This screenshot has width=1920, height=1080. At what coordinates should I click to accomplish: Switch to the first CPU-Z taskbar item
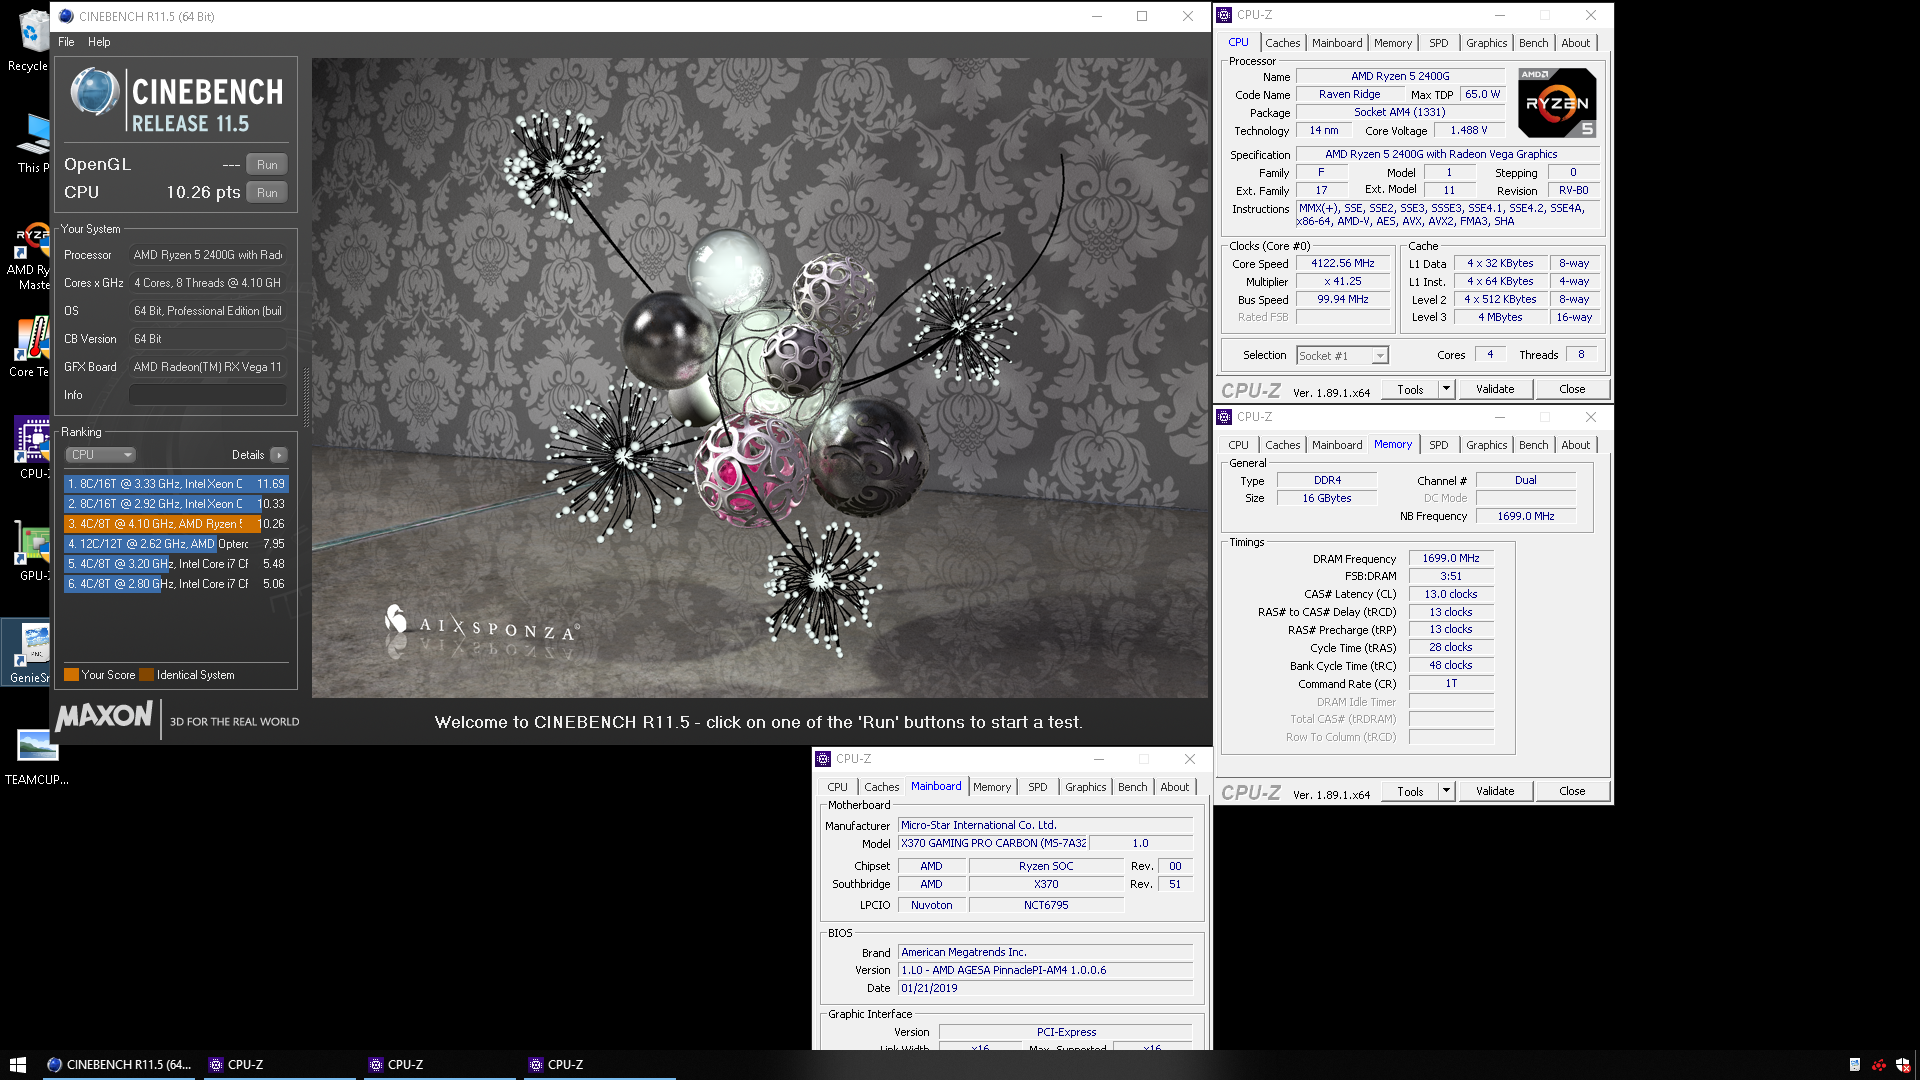pyautogui.click(x=280, y=1065)
